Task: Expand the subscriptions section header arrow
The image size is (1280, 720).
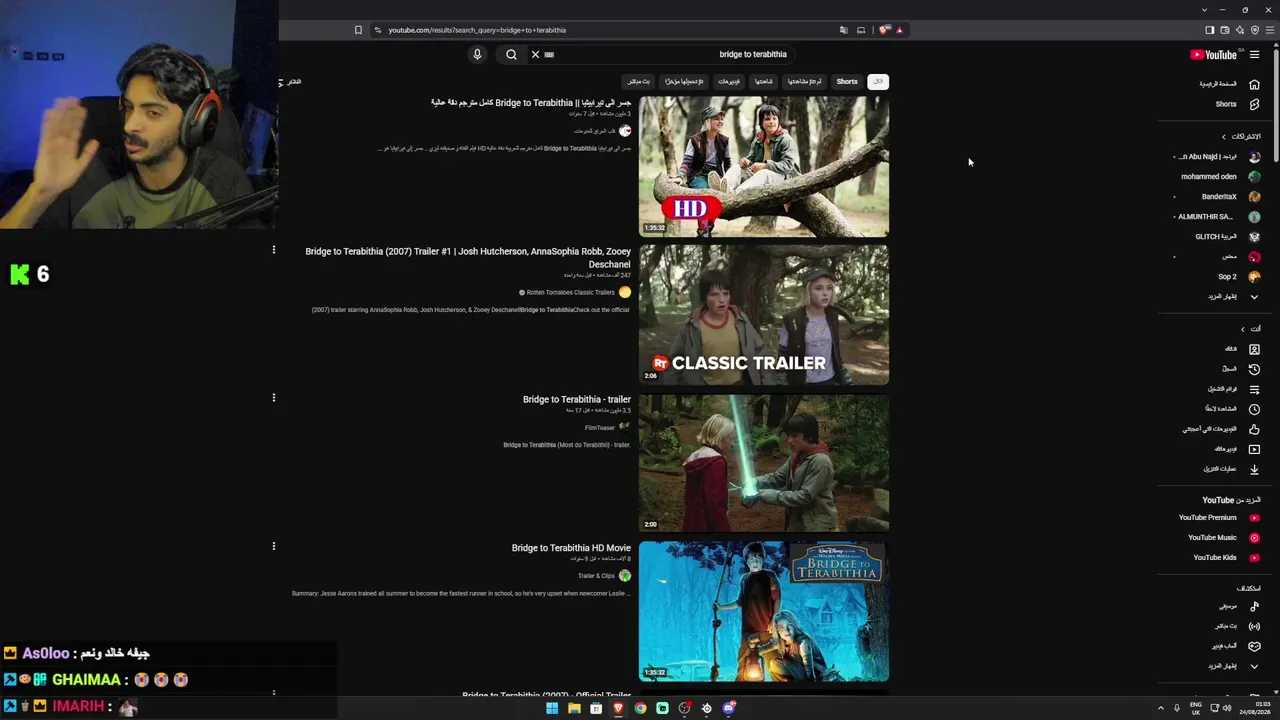Action: tap(1223, 137)
